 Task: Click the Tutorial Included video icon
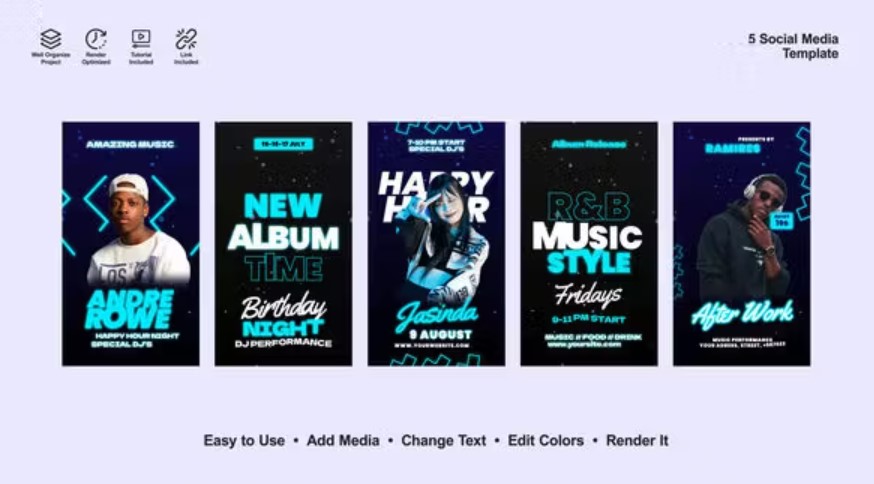[141, 39]
